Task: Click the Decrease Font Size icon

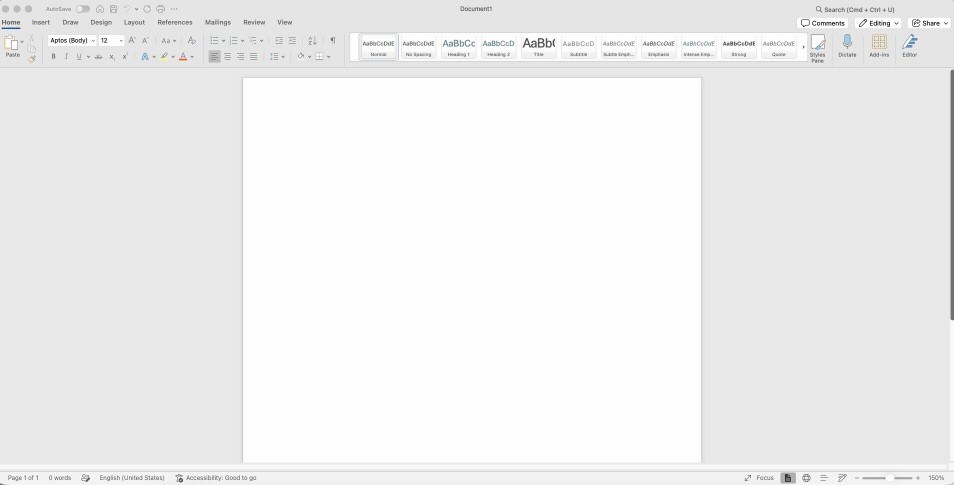Action: tap(145, 41)
